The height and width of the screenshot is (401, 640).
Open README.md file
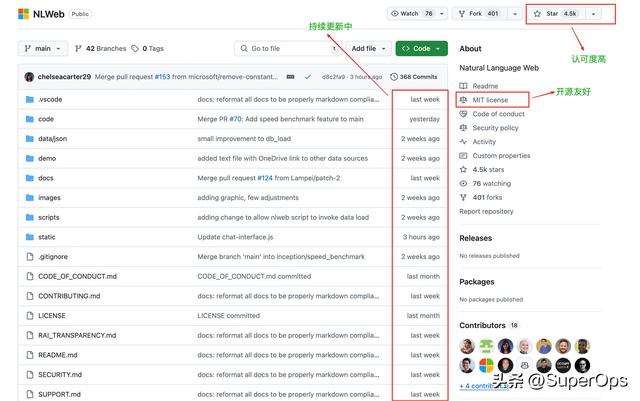pyautogui.click(x=58, y=355)
